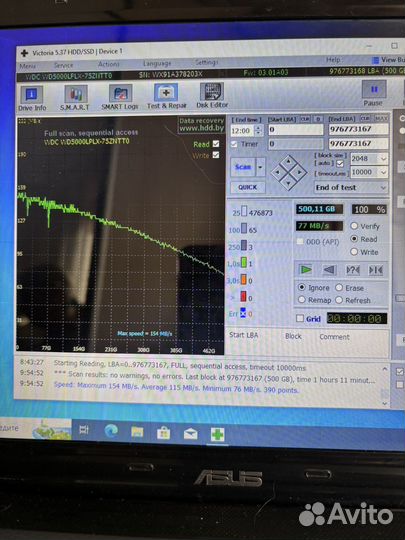Open SMART Logs section

(x=120, y=97)
